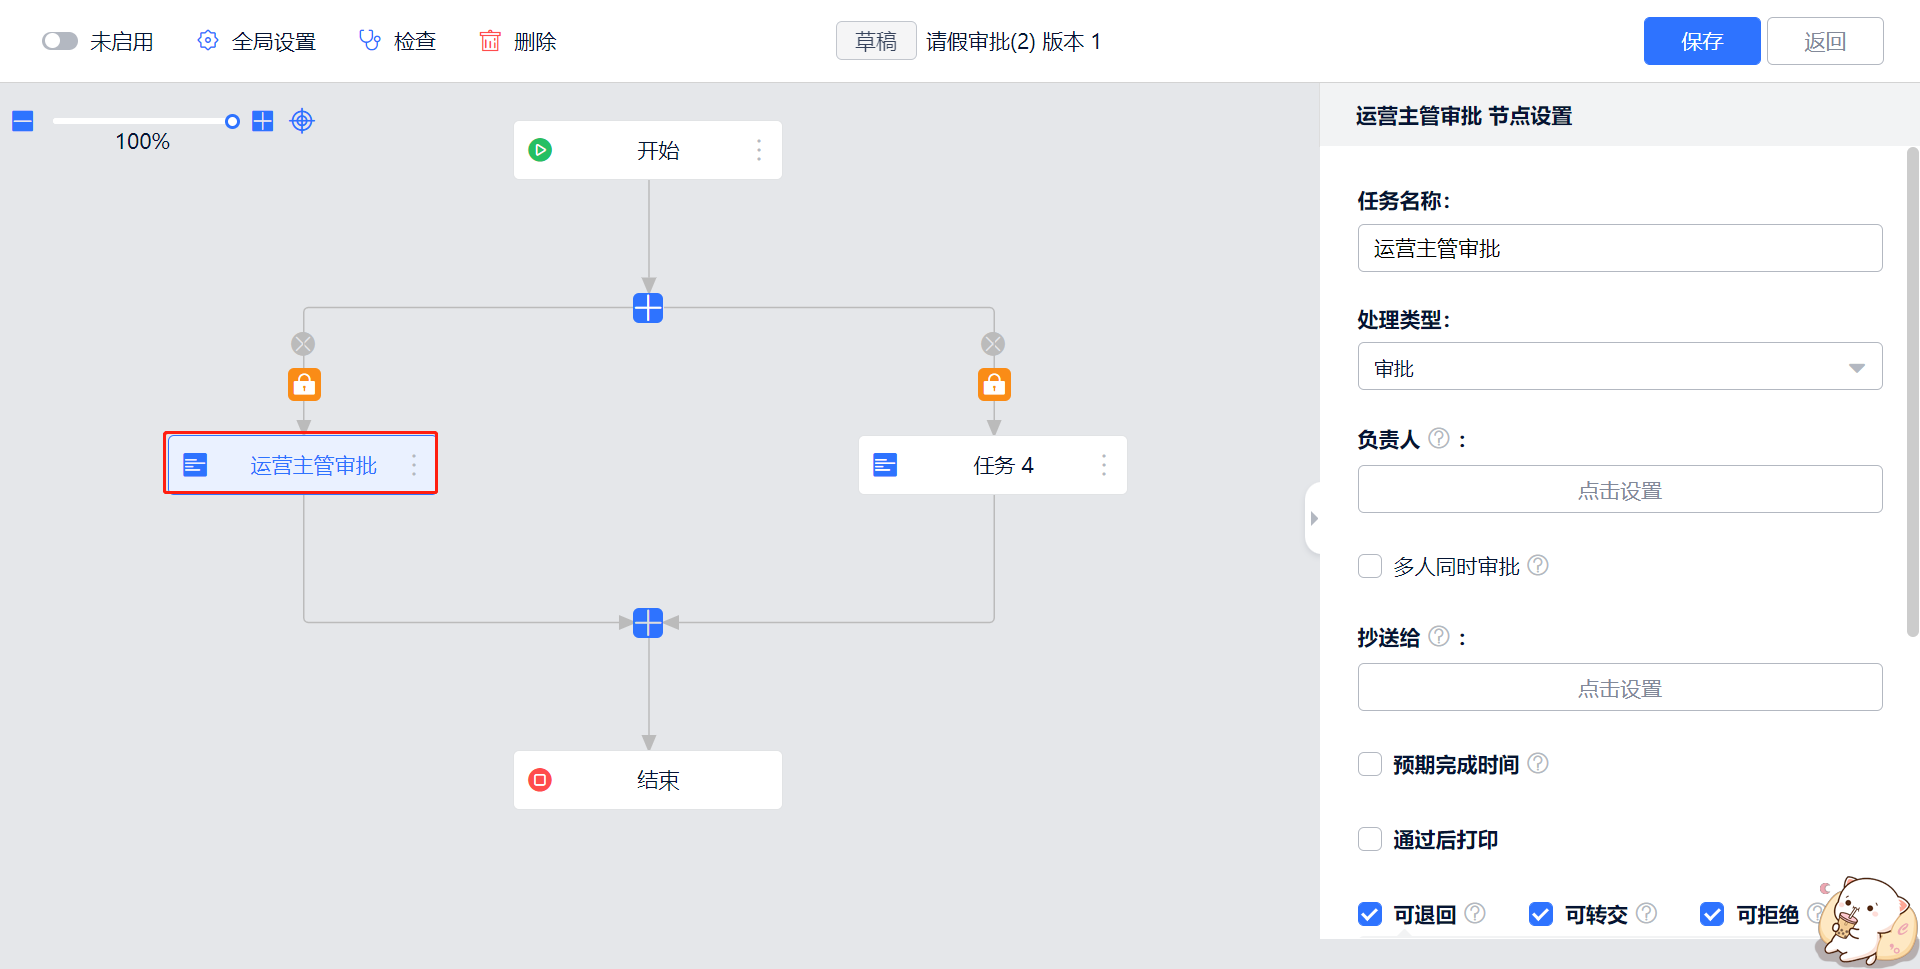
Task: Click the top blue plus gateway node
Action: click(648, 308)
